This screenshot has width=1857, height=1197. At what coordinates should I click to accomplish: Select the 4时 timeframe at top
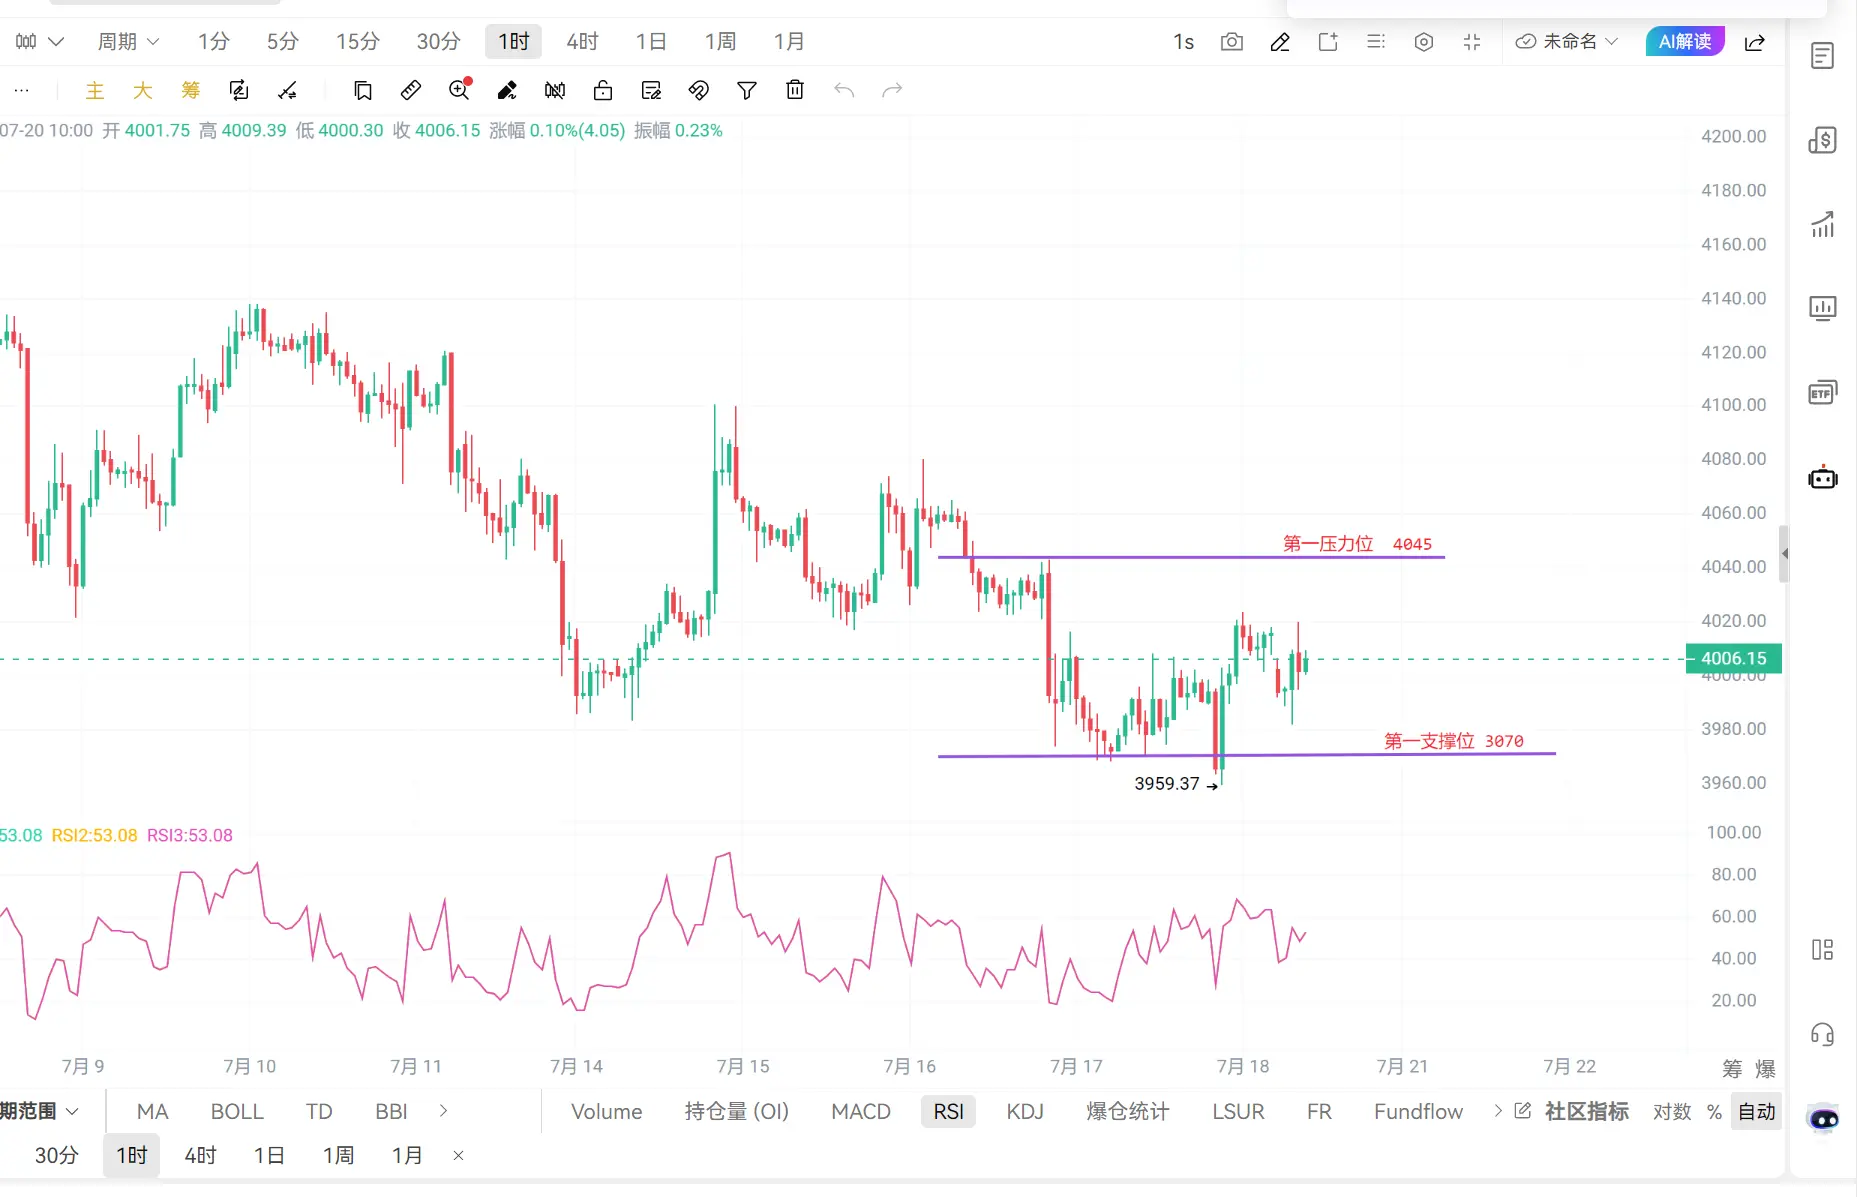pos(583,41)
